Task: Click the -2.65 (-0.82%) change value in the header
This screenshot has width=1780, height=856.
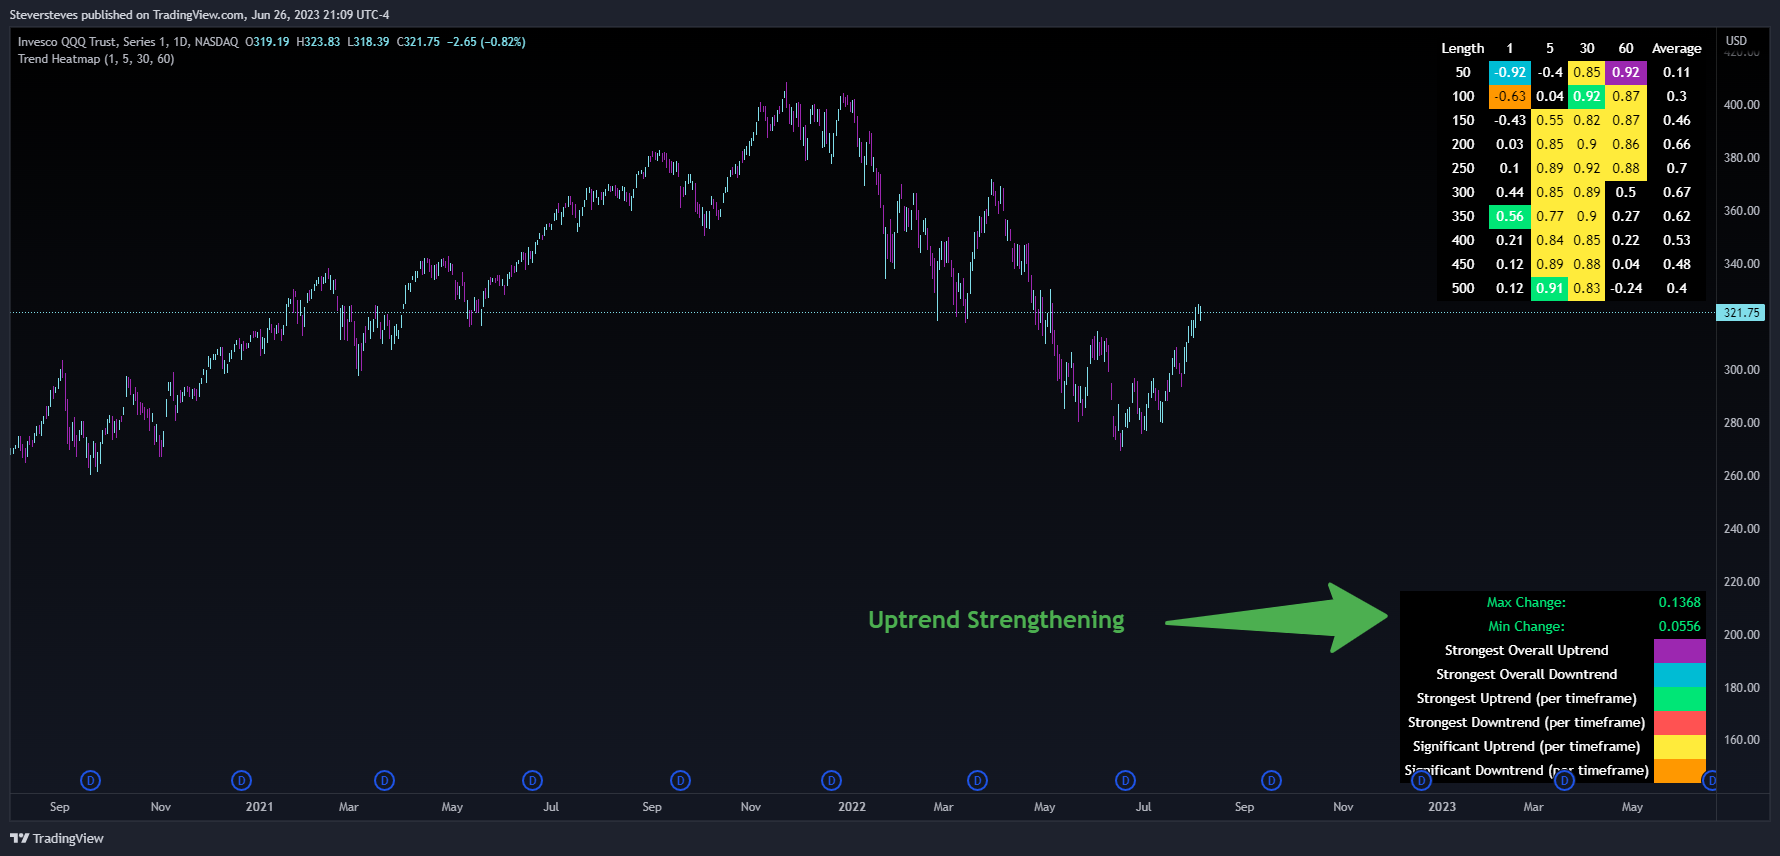Action: coord(486,42)
